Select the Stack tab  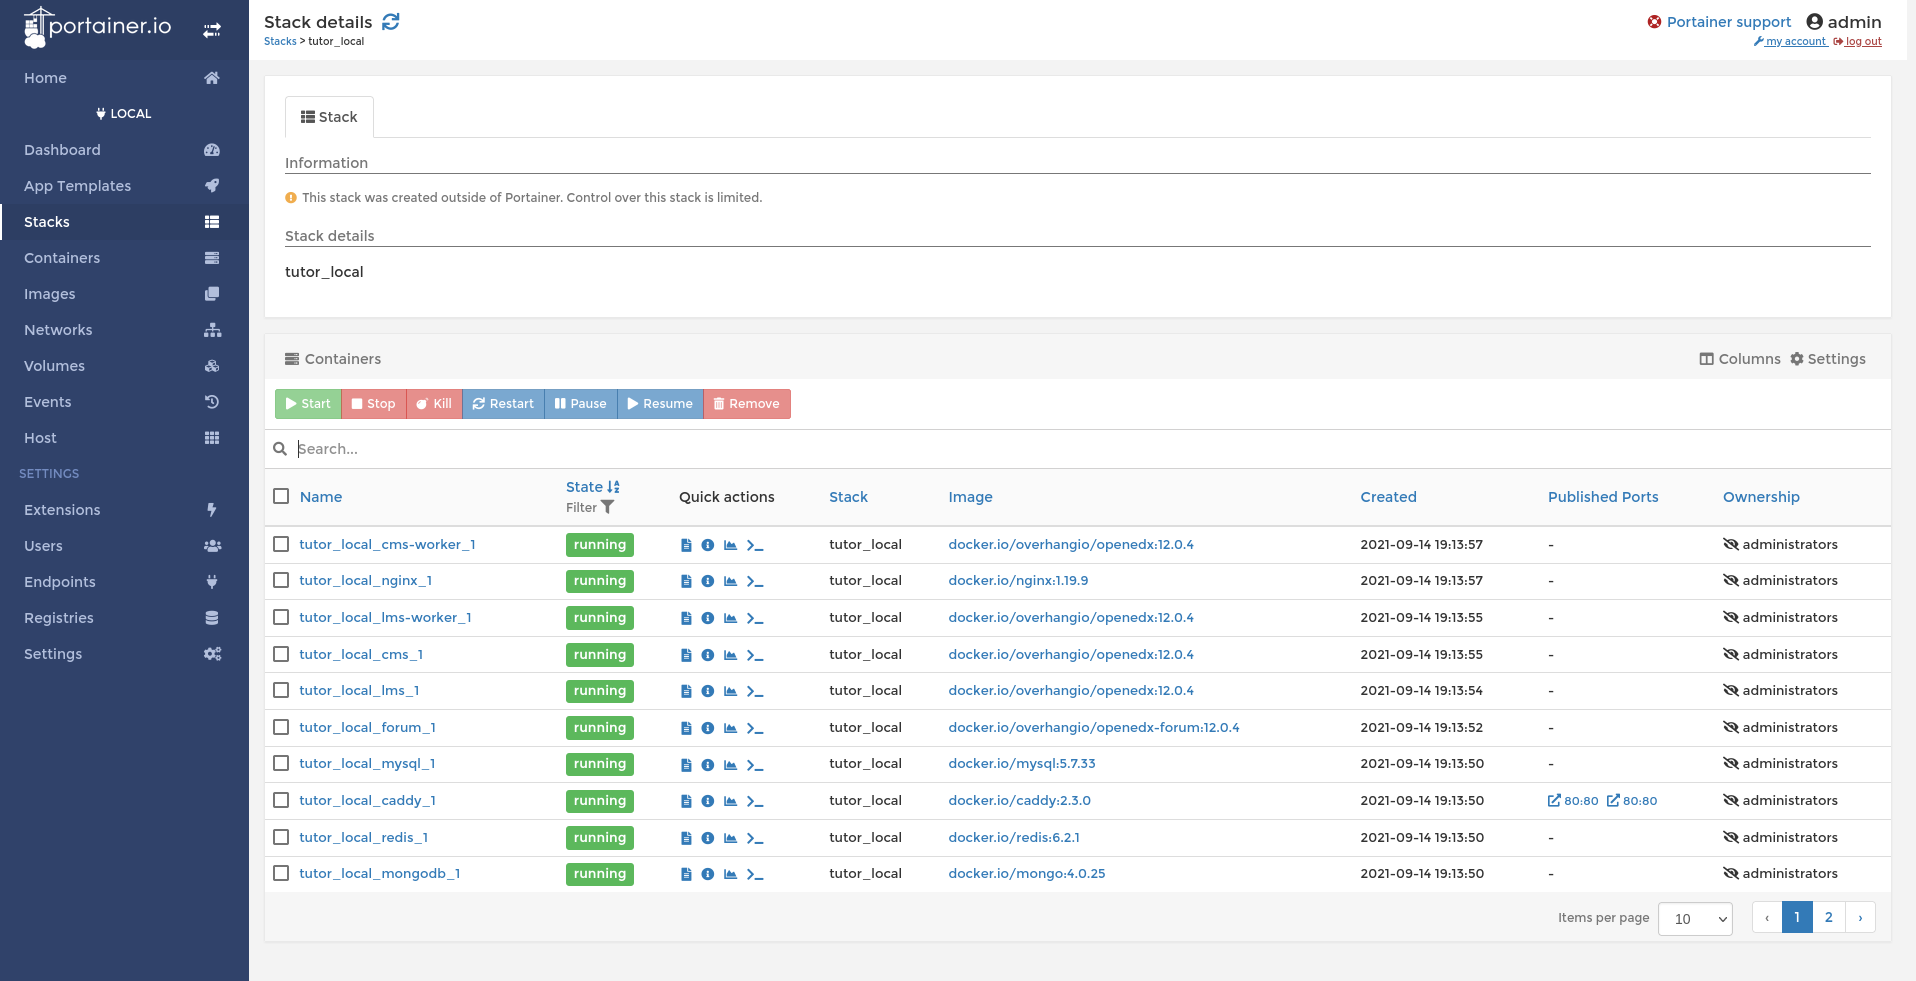[329, 117]
